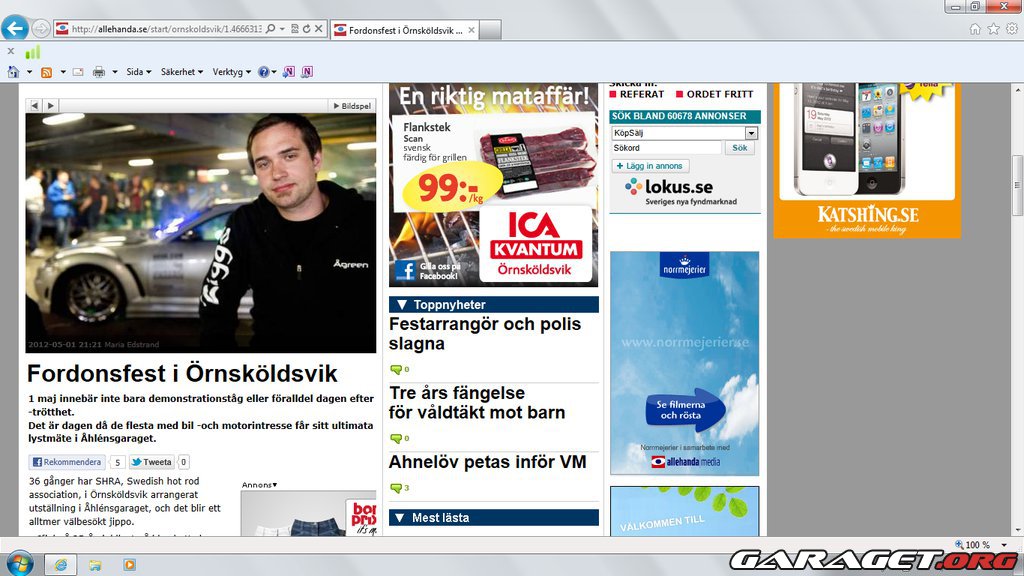
Task: Expand the Help dropdown arrow
Action: (274, 72)
